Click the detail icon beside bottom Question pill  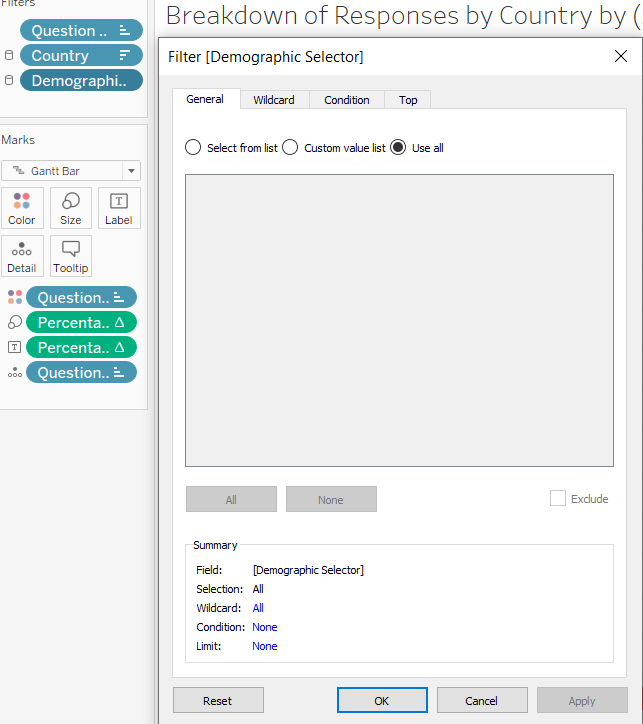(14, 373)
